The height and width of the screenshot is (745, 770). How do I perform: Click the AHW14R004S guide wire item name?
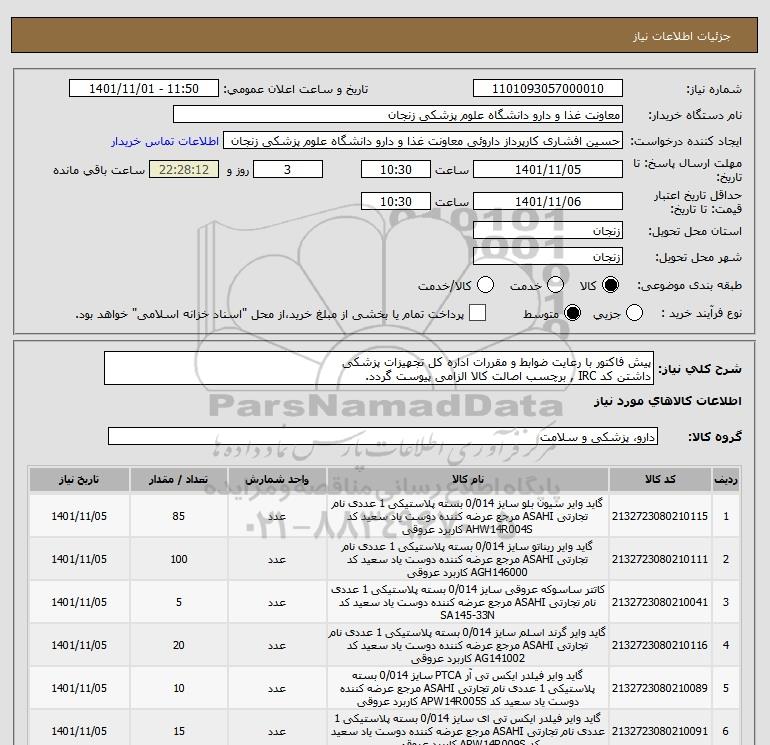coord(467,516)
